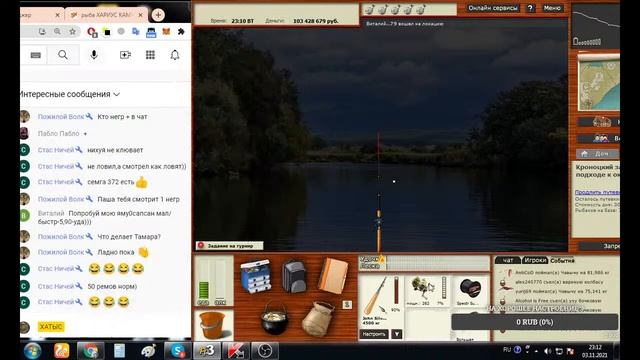Click the line tension indicator bar

tap(424, 263)
